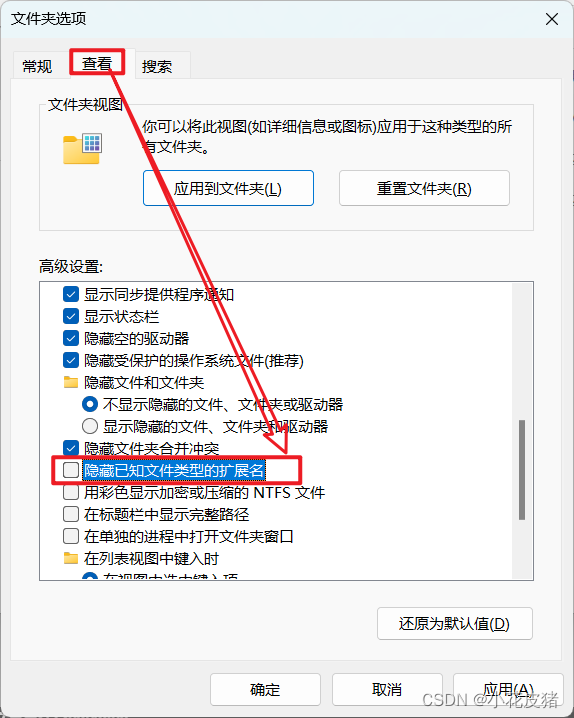Click 重置文件夹(R) button
574x718 pixels.
coord(424,188)
